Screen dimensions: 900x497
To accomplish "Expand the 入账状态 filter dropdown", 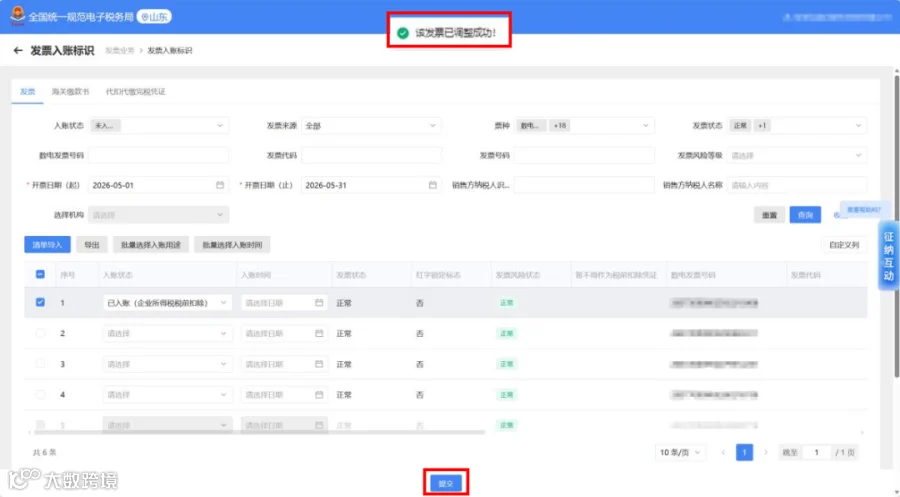I will click(159, 126).
